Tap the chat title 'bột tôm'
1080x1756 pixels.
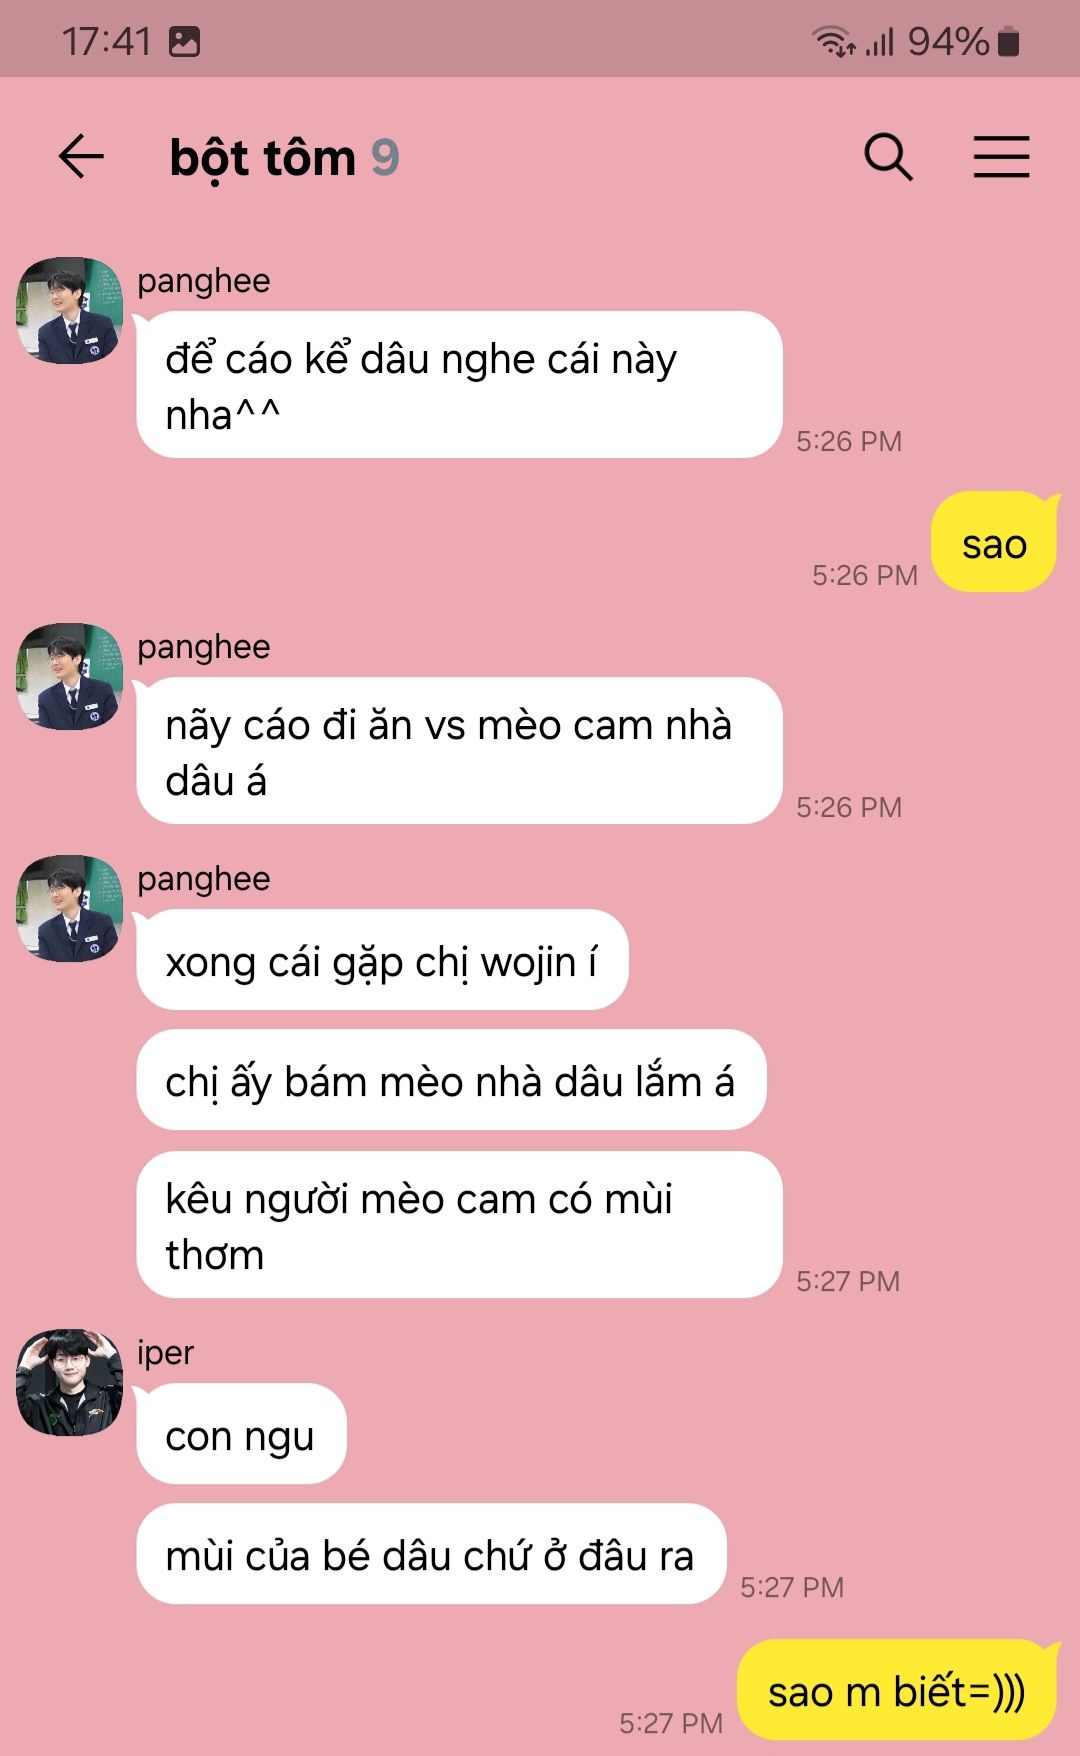pos(263,158)
